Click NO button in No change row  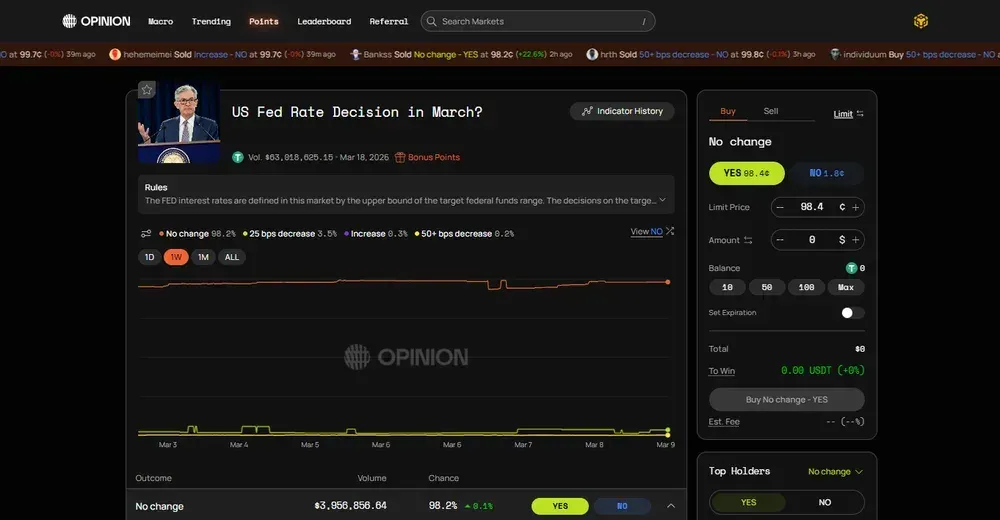[x=622, y=506]
